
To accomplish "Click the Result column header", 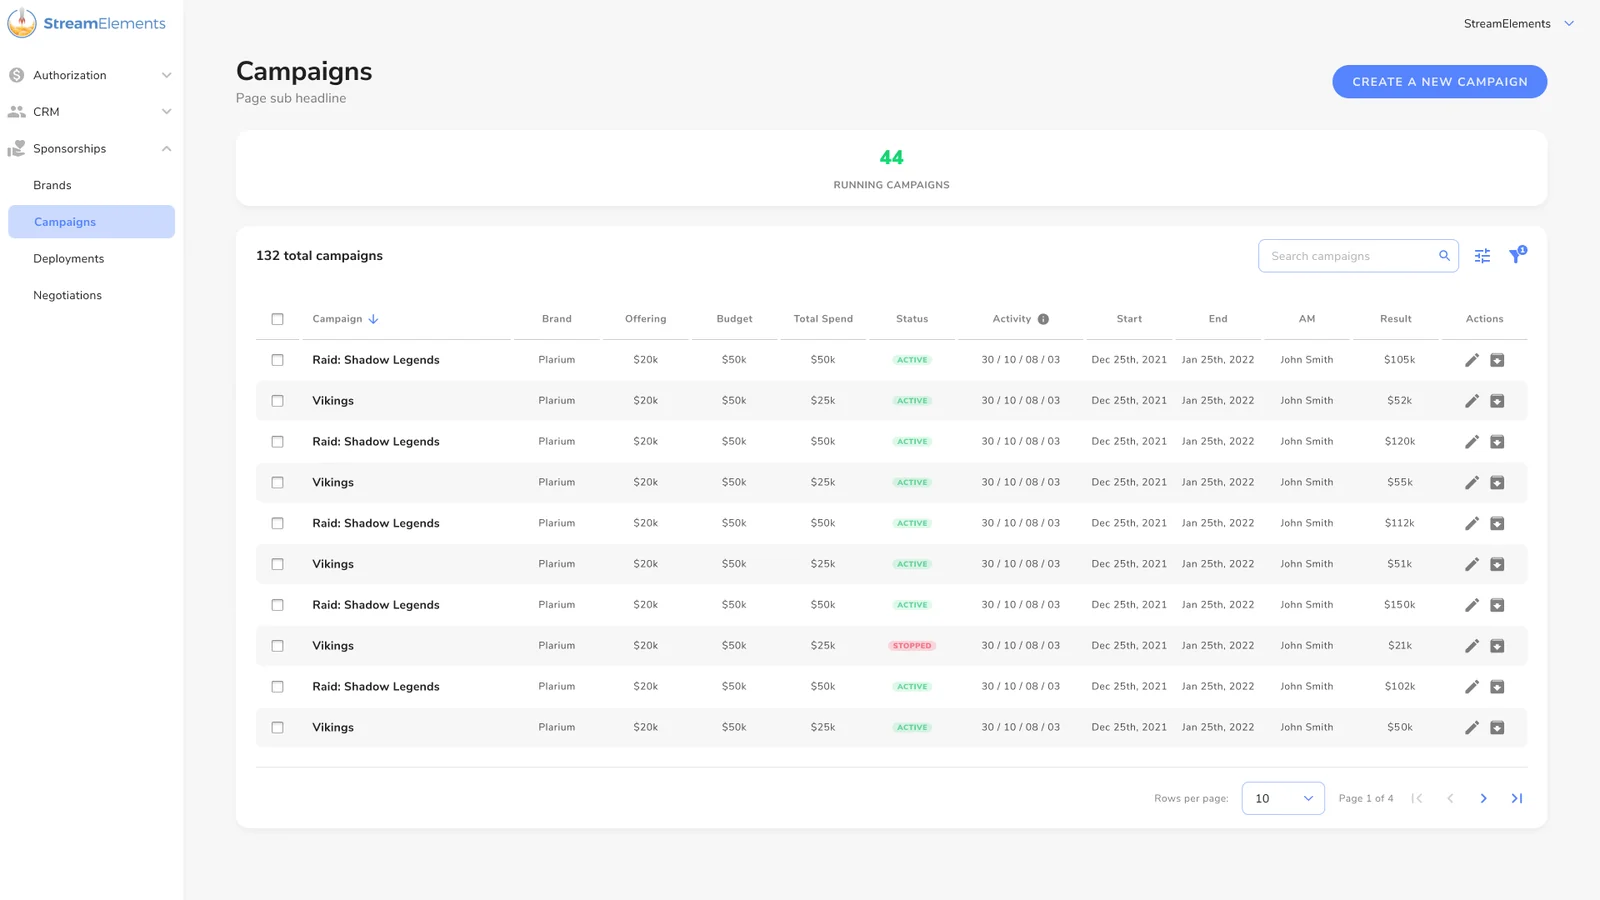I will [x=1395, y=319].
